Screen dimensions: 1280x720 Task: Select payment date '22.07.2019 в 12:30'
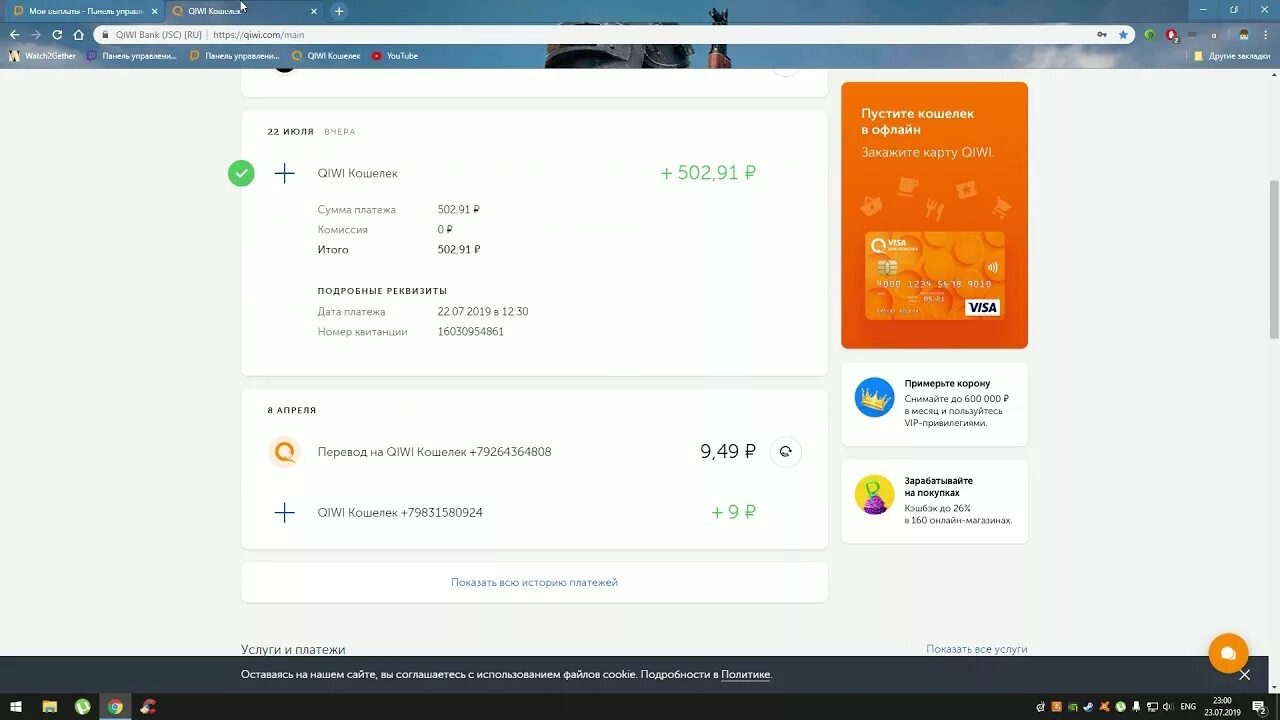[x=483, y=311]
